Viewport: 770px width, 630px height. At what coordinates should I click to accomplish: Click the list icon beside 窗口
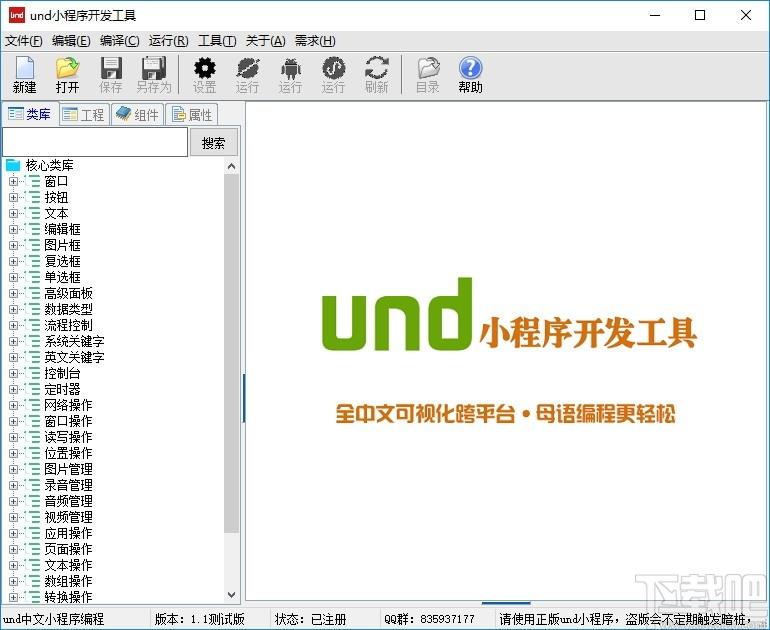(x=33, y=181)
